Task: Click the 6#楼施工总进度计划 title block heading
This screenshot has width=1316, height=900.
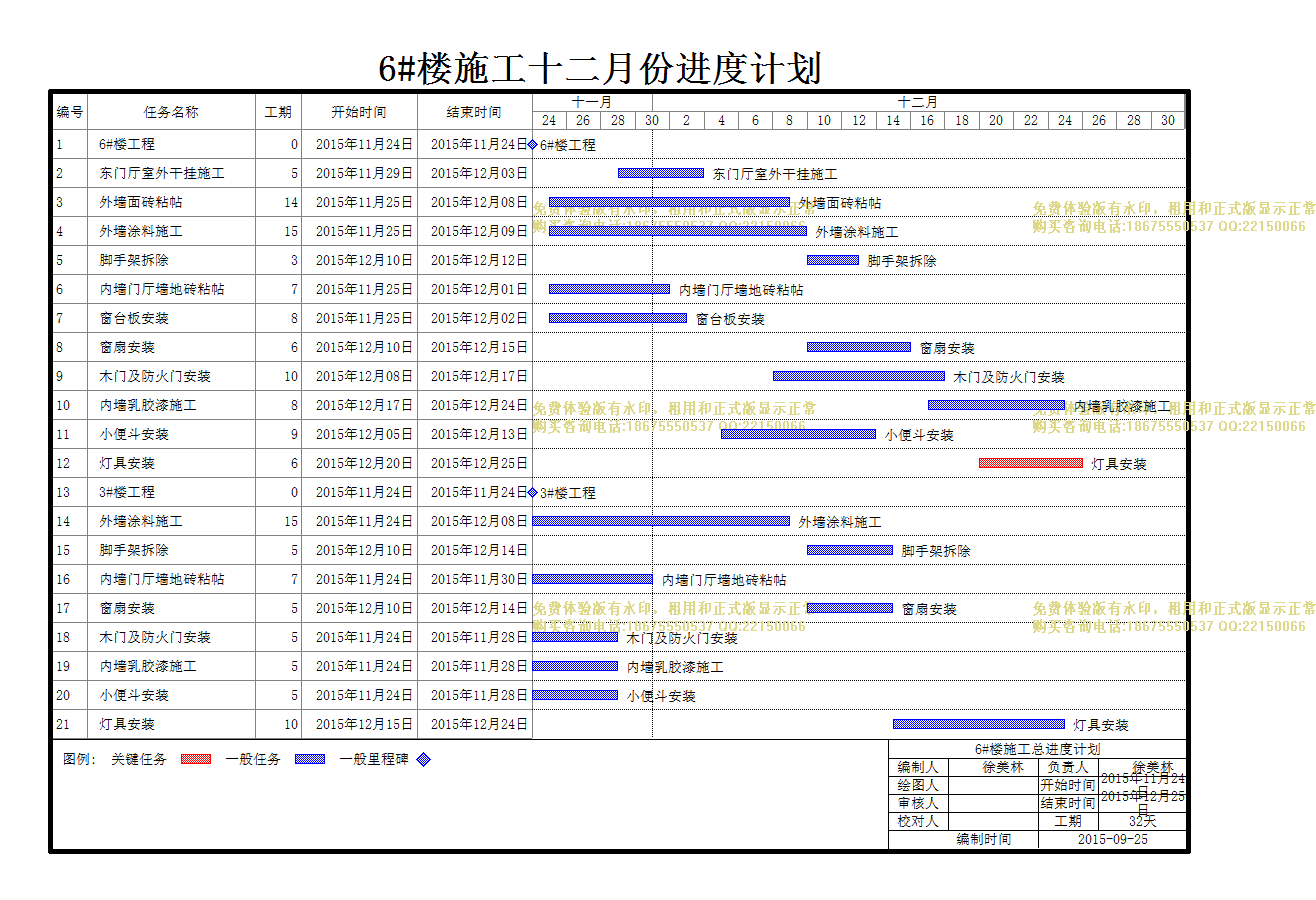Action: coord(1037,749)
